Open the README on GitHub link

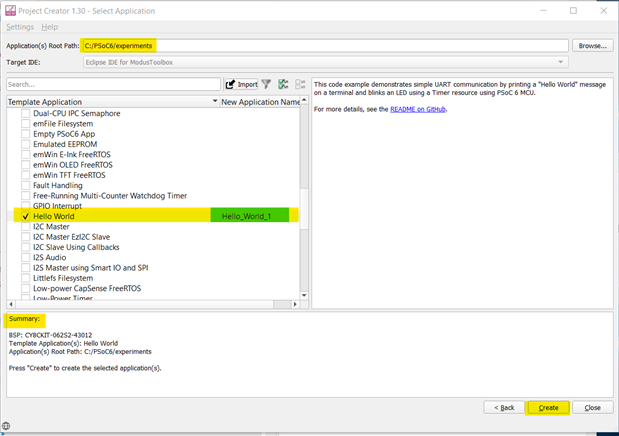point(418,109)
